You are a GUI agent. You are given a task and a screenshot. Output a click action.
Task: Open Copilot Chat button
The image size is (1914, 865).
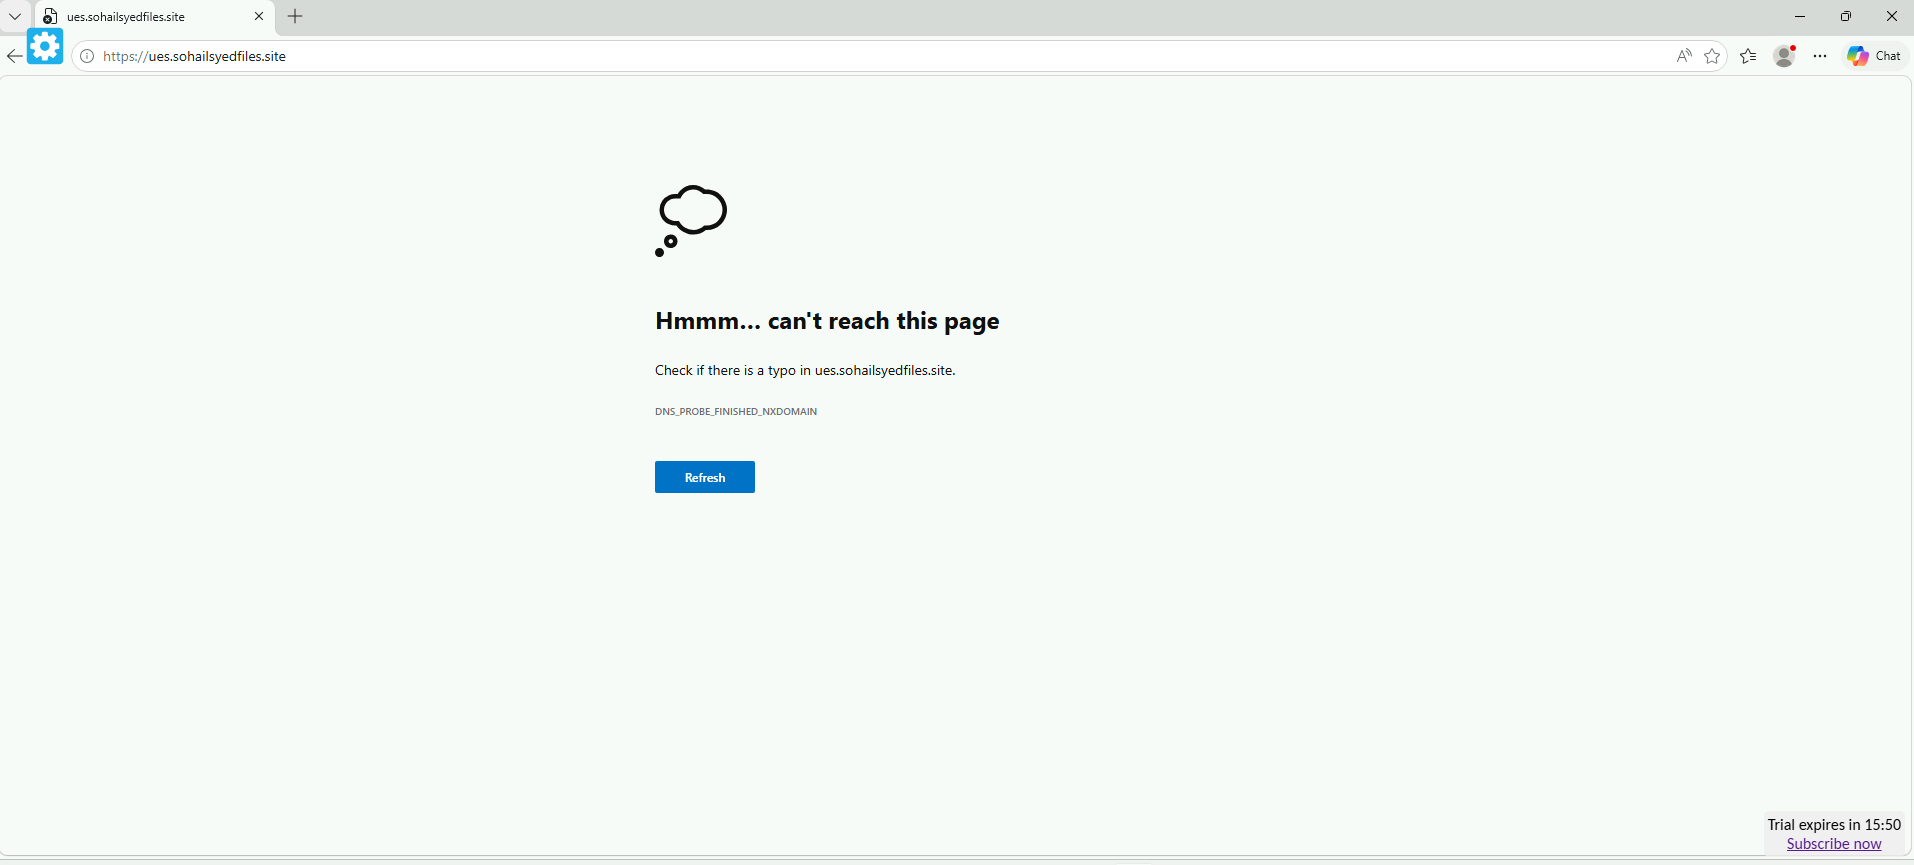click(x=1874, y=56)
